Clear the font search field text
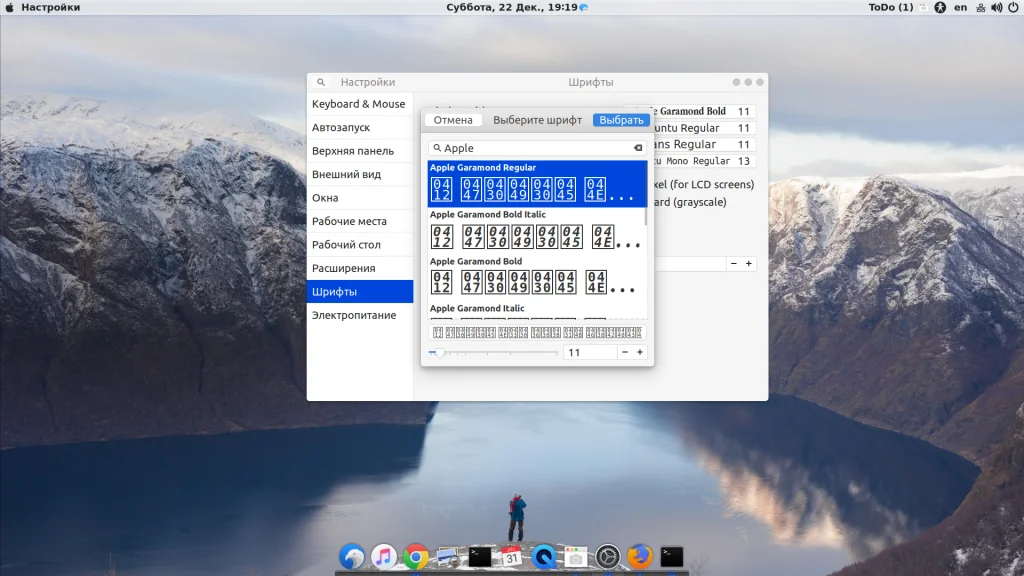1024x576 pixels. [x=638, y=148]
